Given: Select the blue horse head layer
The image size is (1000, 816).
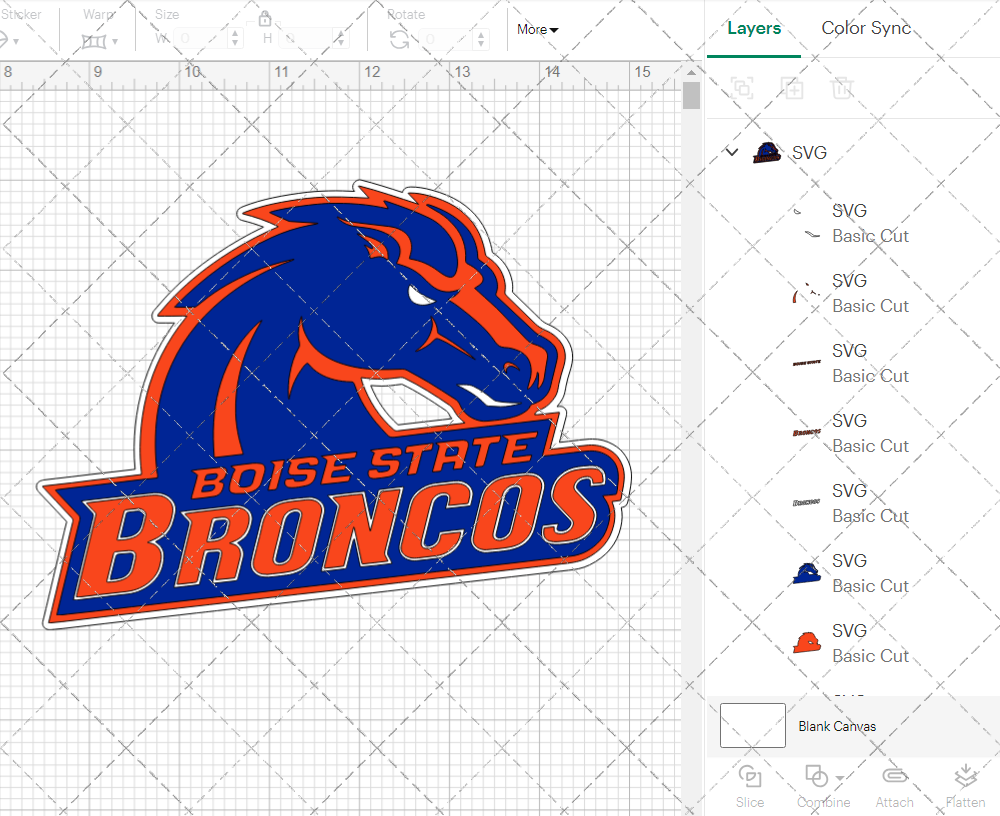Looking at the screenshot, I should 805,572.
